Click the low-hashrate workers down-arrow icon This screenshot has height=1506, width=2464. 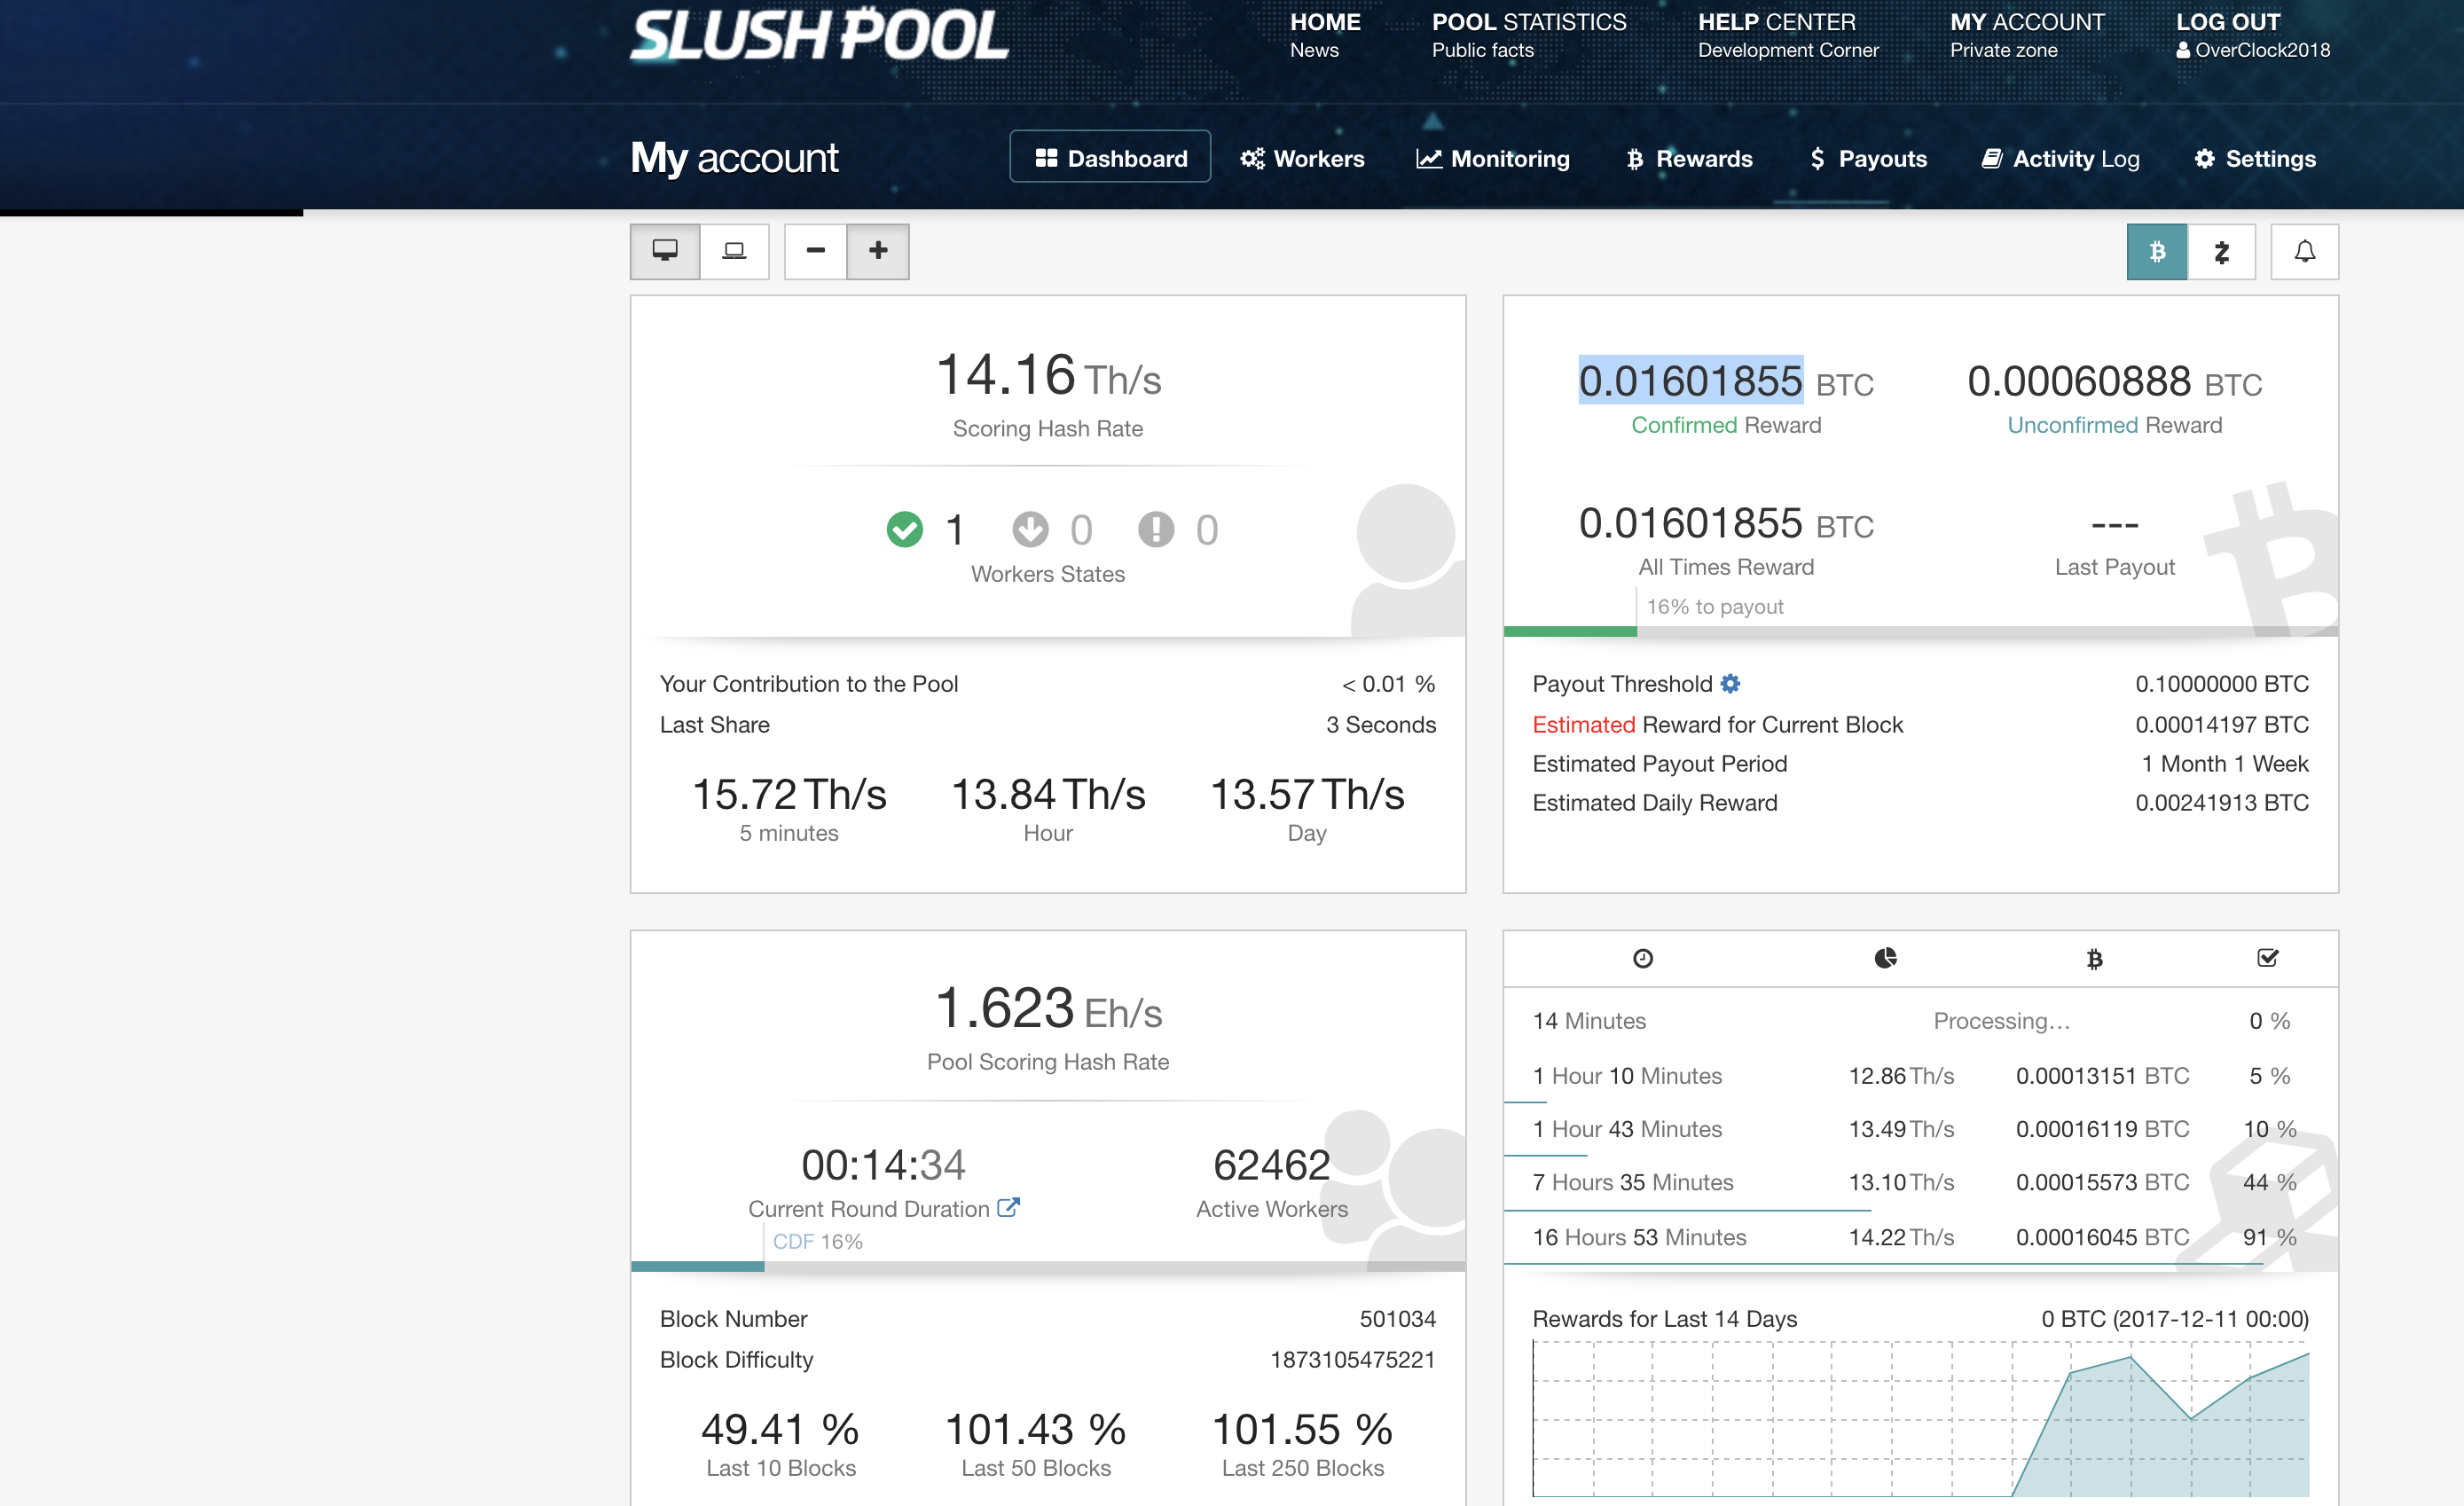click(x=1030, y=529)
